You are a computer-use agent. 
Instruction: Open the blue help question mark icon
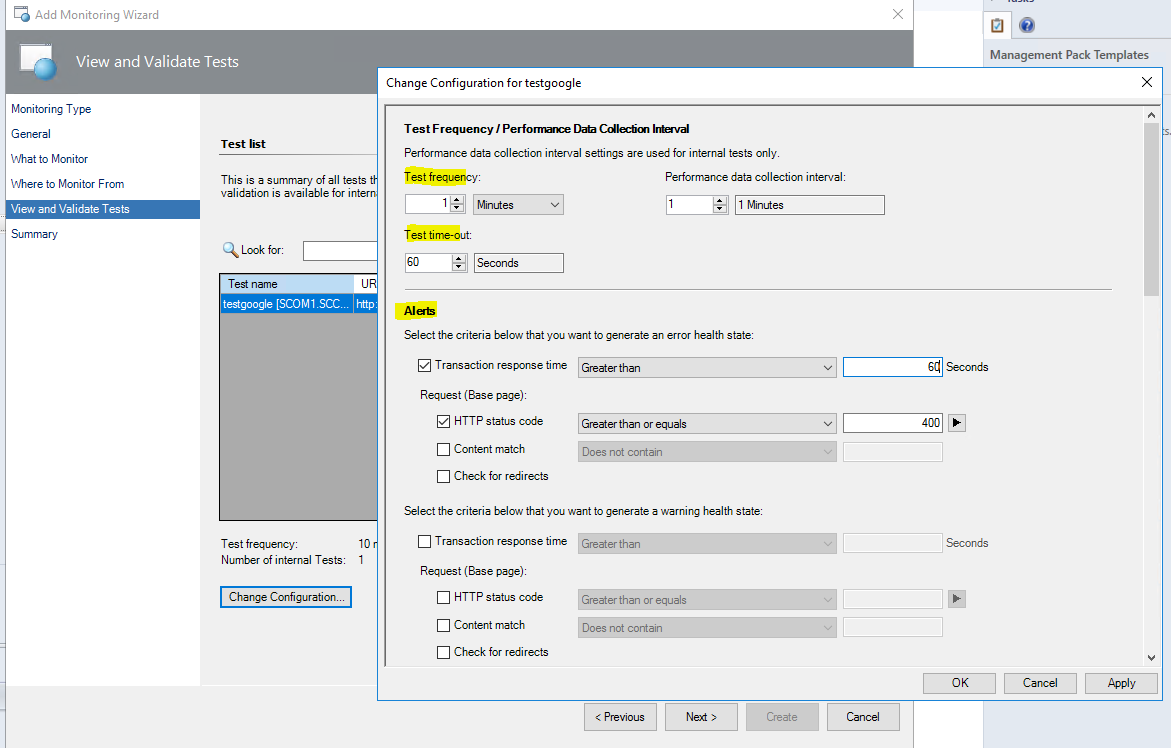tap(1027, 25)
